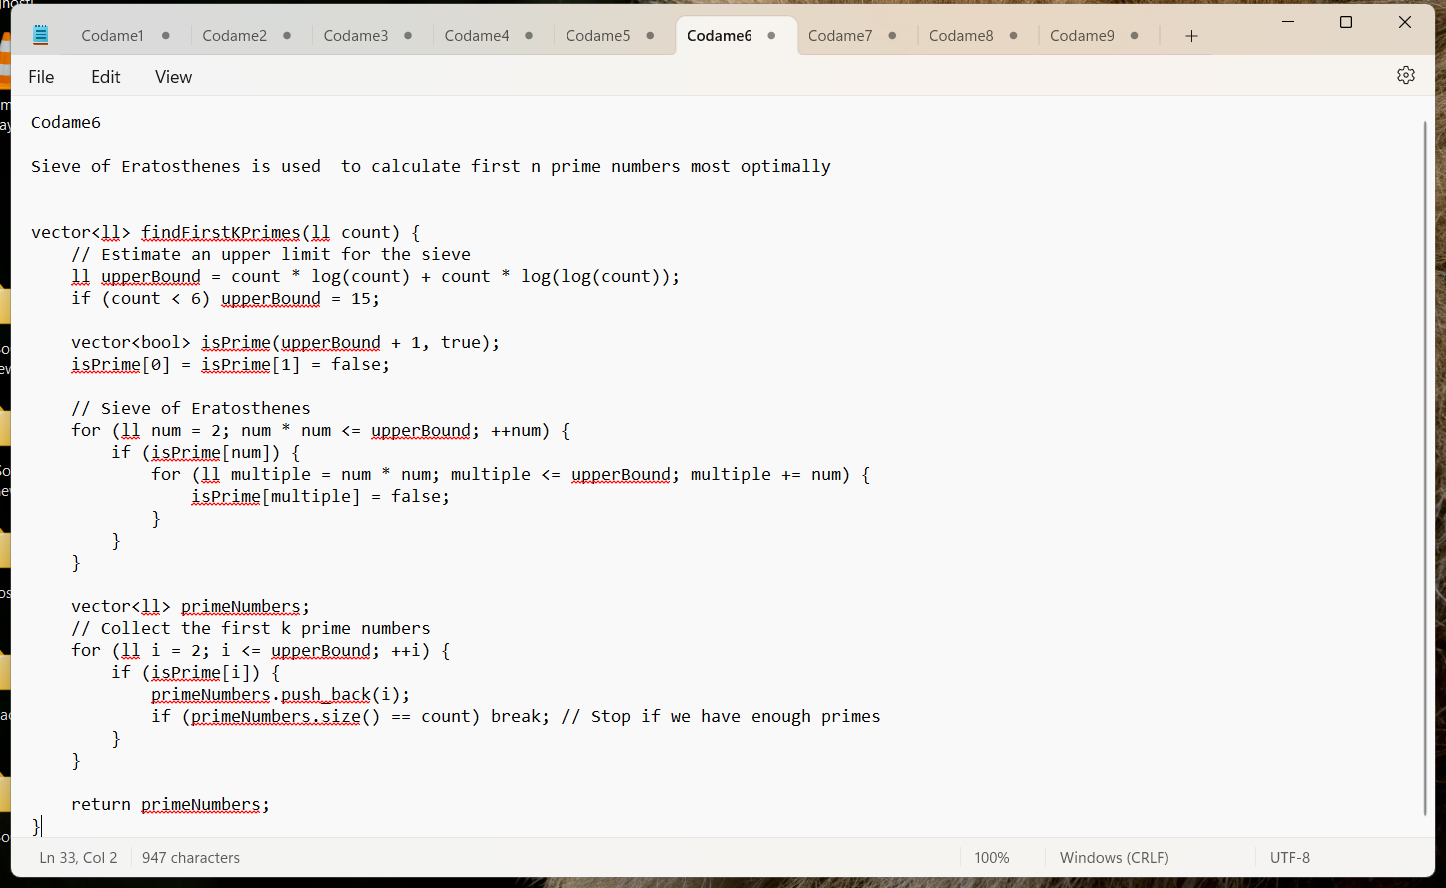Screen dimensions: 1446x888
Task: Click 'return primeNumbers;' line
Action: tap(171, 805)
